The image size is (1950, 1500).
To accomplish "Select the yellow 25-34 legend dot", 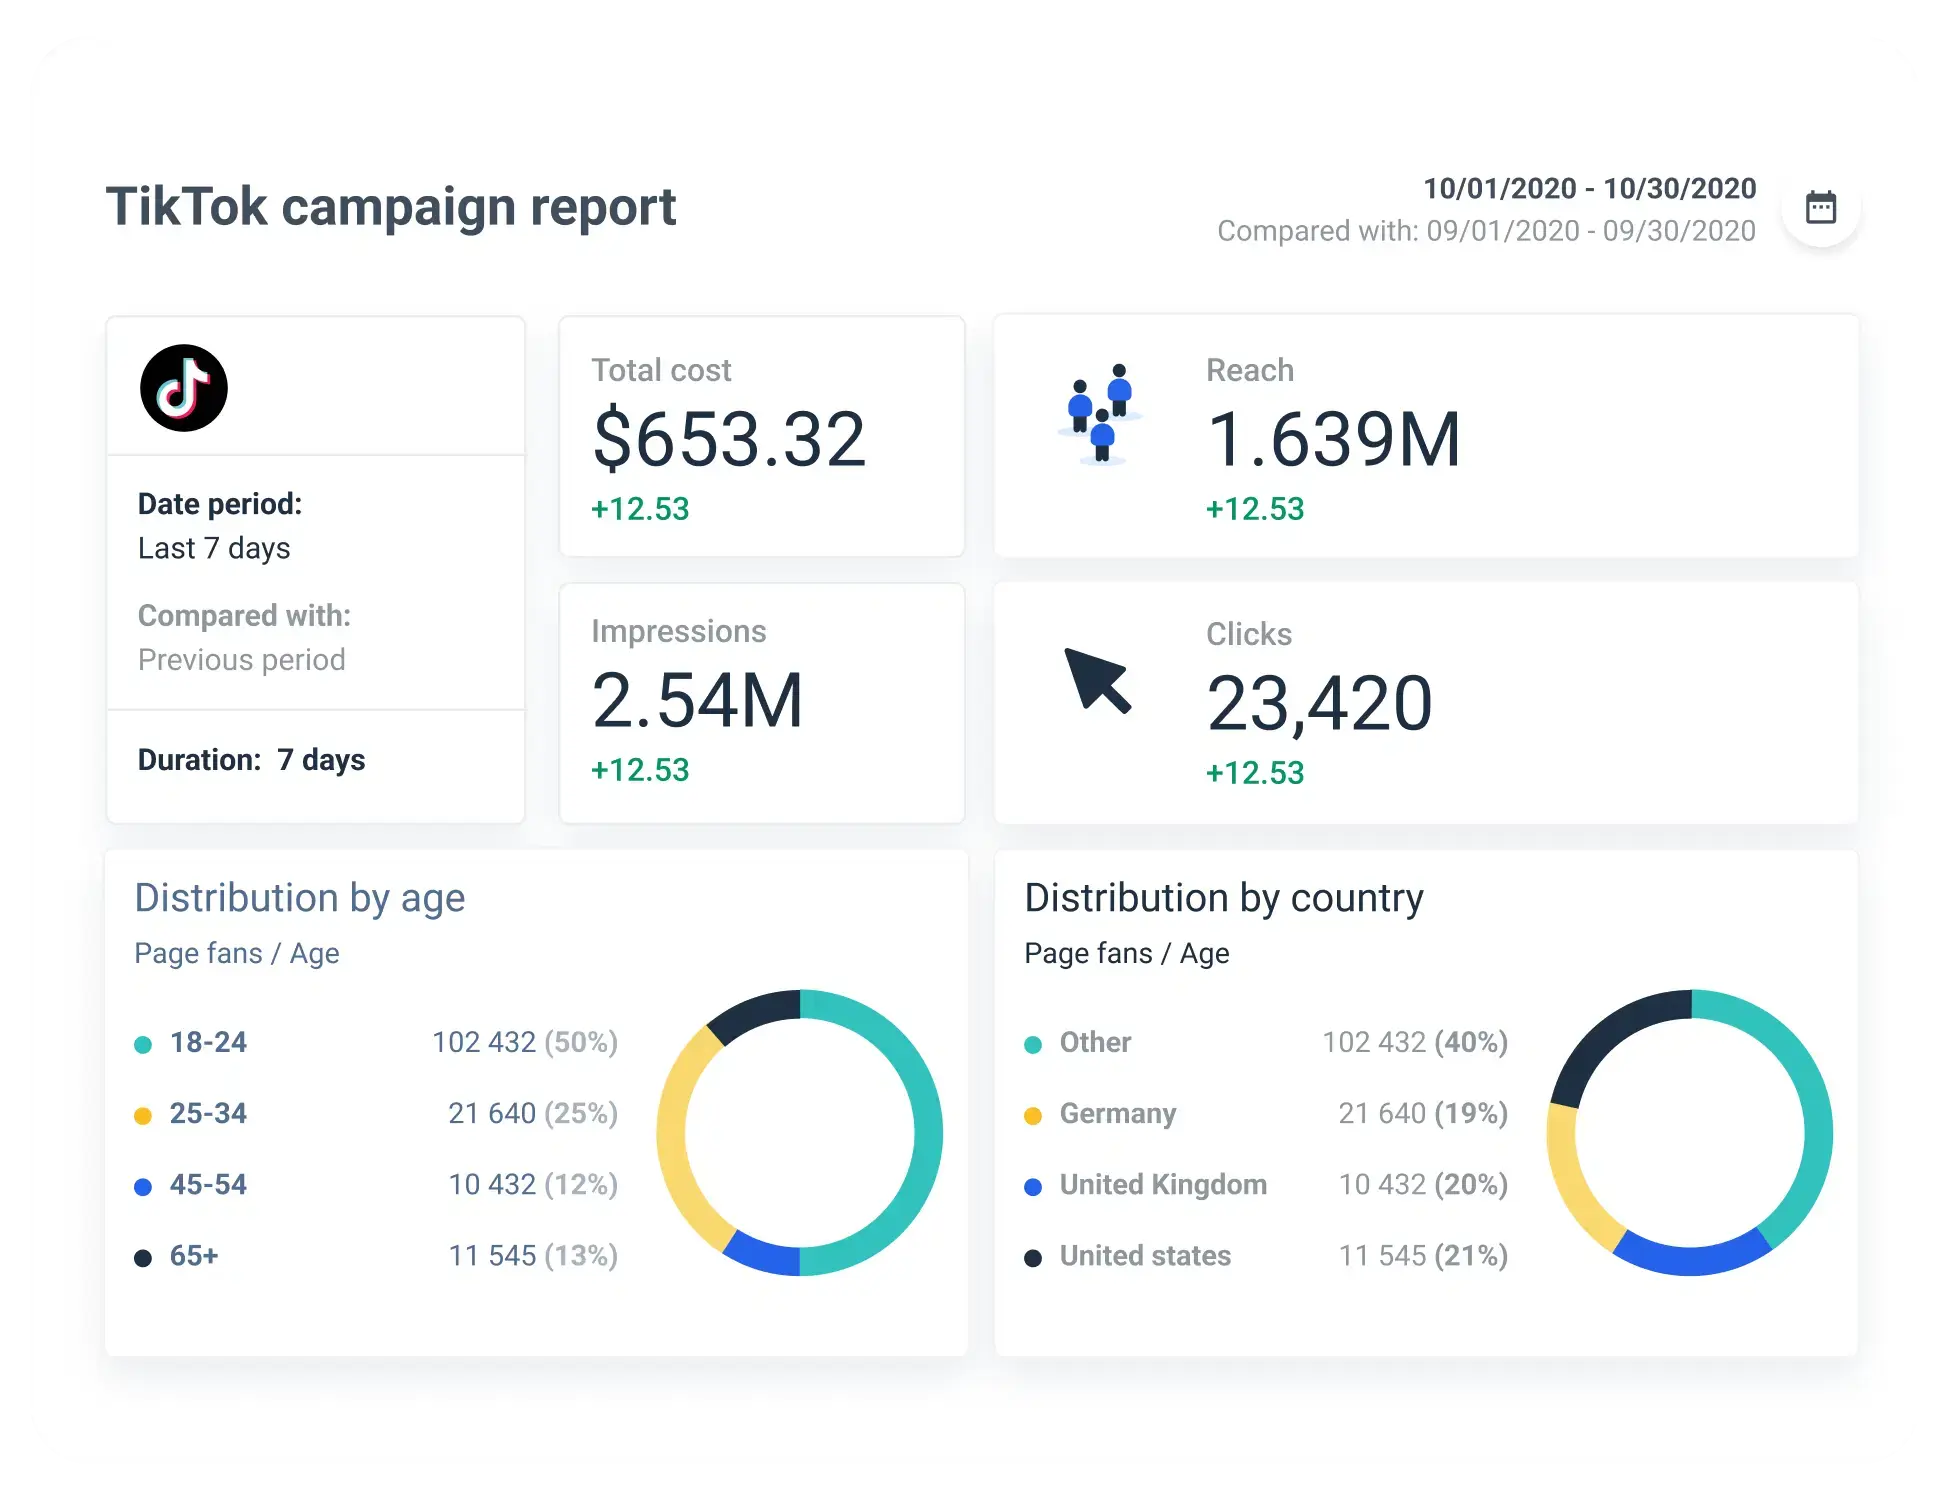I will tap(143, 1115).
